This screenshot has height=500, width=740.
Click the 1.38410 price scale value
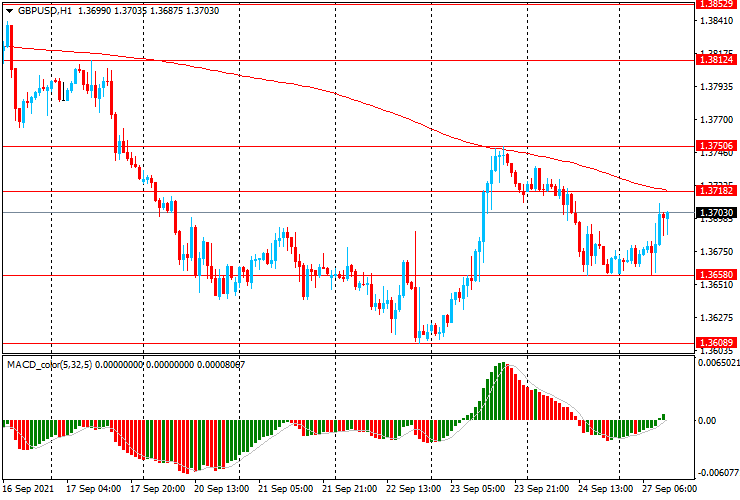[717, 20]
